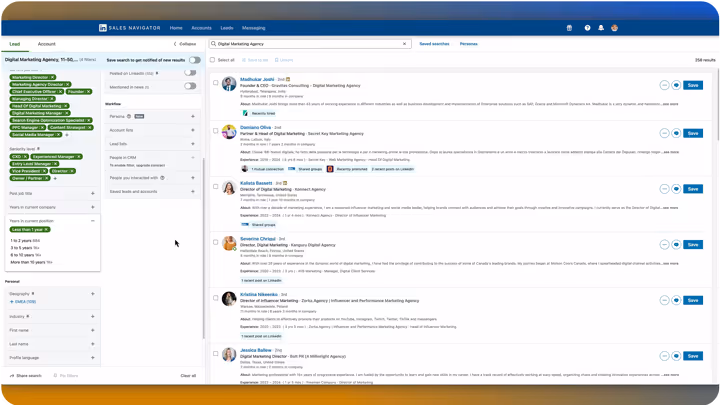Click the LinkedIn Sales Navigator logo

pyautogui.click(x=129, y=28)
